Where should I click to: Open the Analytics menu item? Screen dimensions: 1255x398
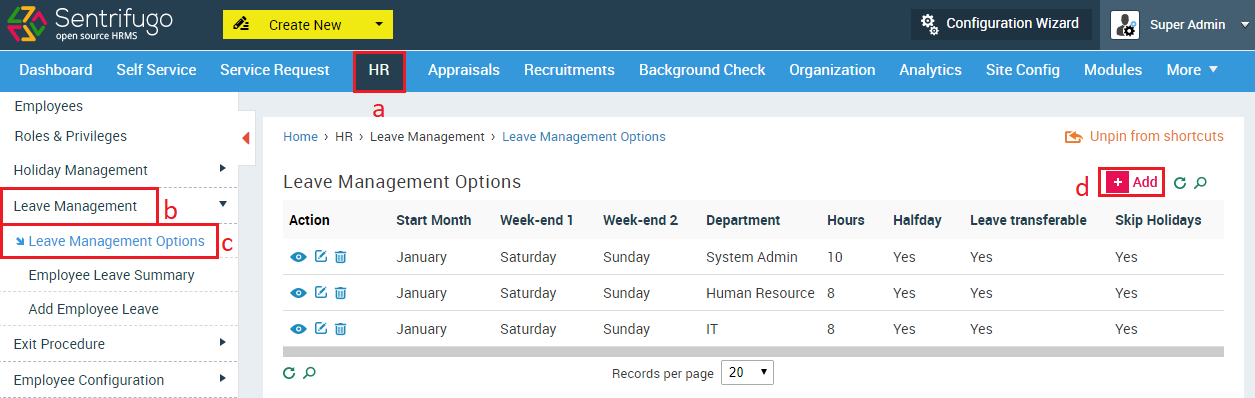[x=930, y=70]
